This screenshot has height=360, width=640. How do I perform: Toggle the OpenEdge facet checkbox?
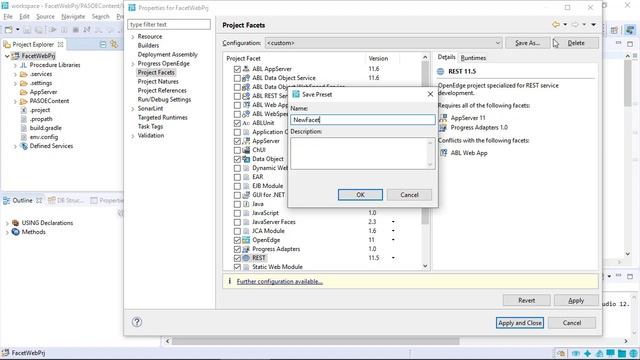pos(237,240)
